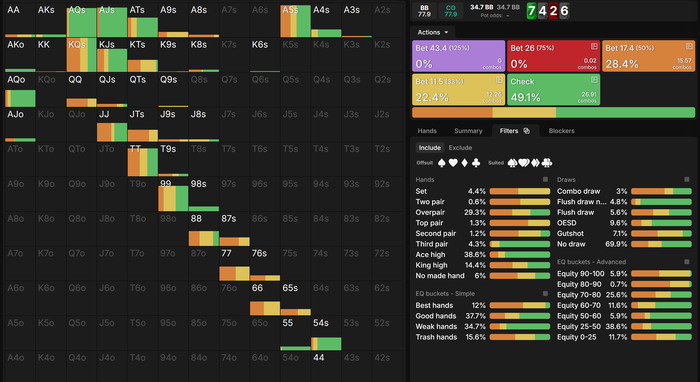Select the AA cell in hand matrix
700x382 pixels.
click(20, 21)
